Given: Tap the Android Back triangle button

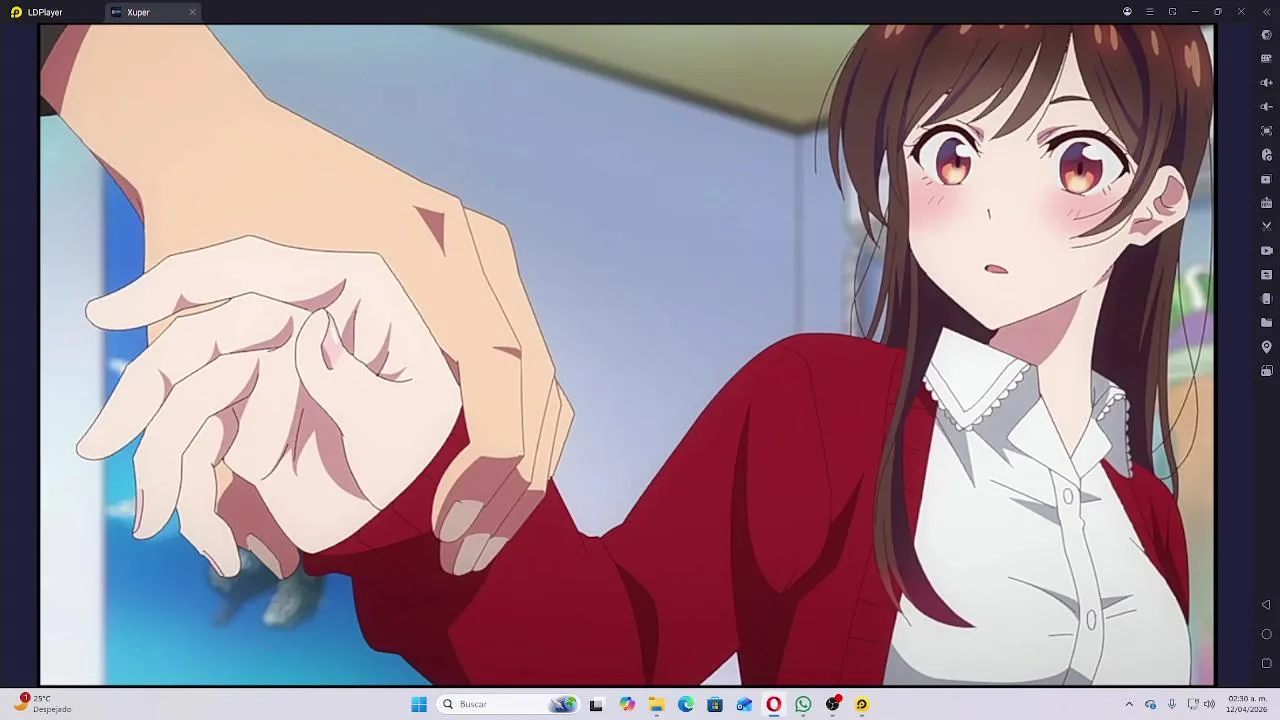Looking at the screenshot, I should point(1266,605).
